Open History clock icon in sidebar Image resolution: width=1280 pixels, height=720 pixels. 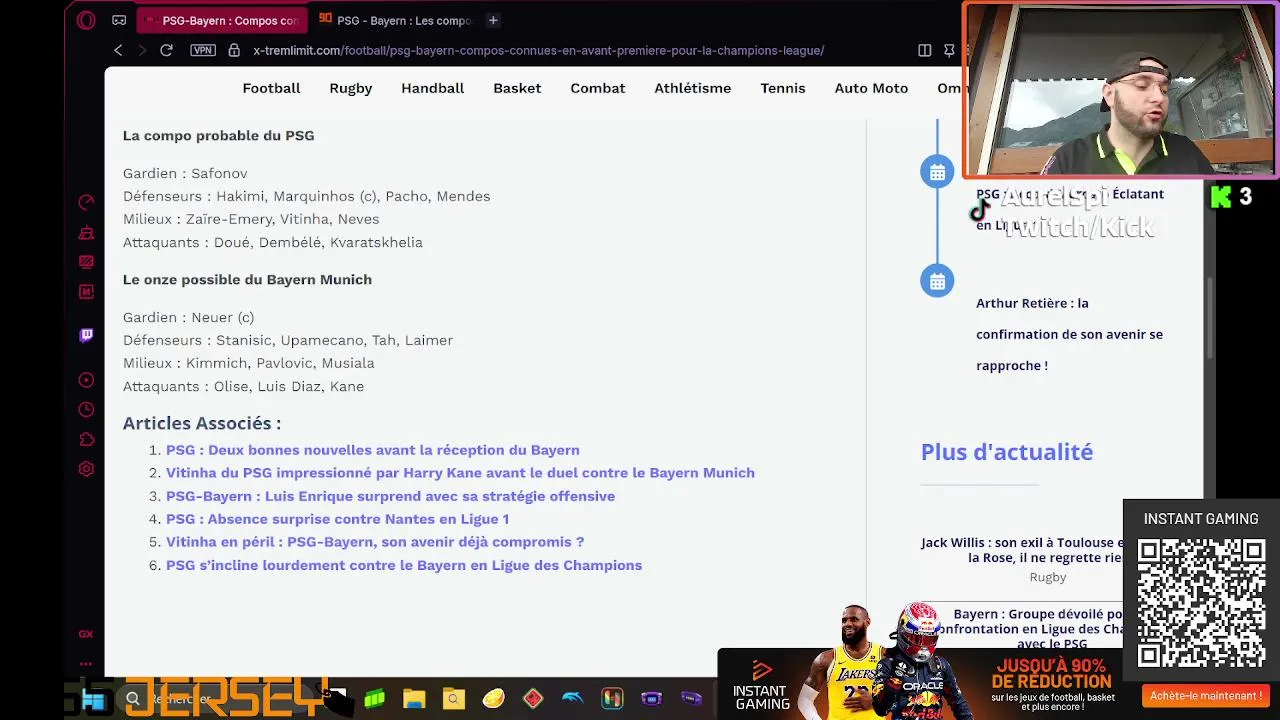86,410
